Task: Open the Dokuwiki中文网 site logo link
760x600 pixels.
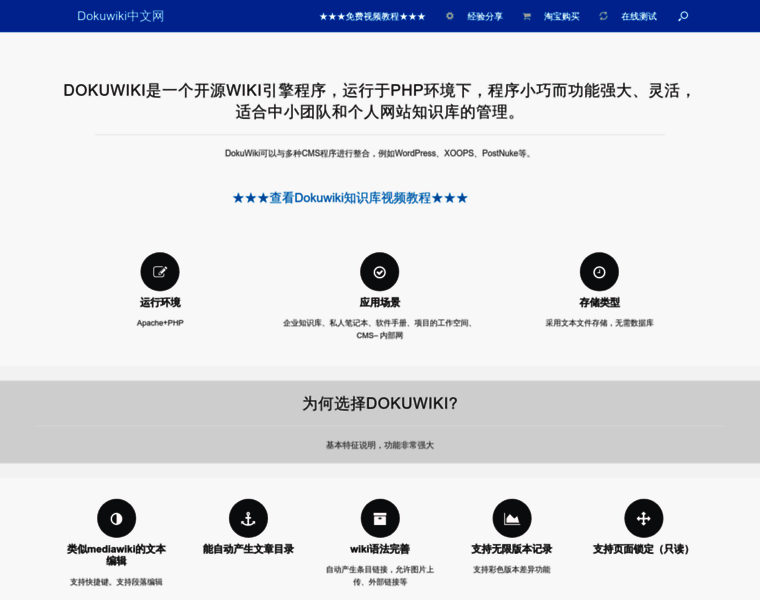Action: [x=120, y=16]
